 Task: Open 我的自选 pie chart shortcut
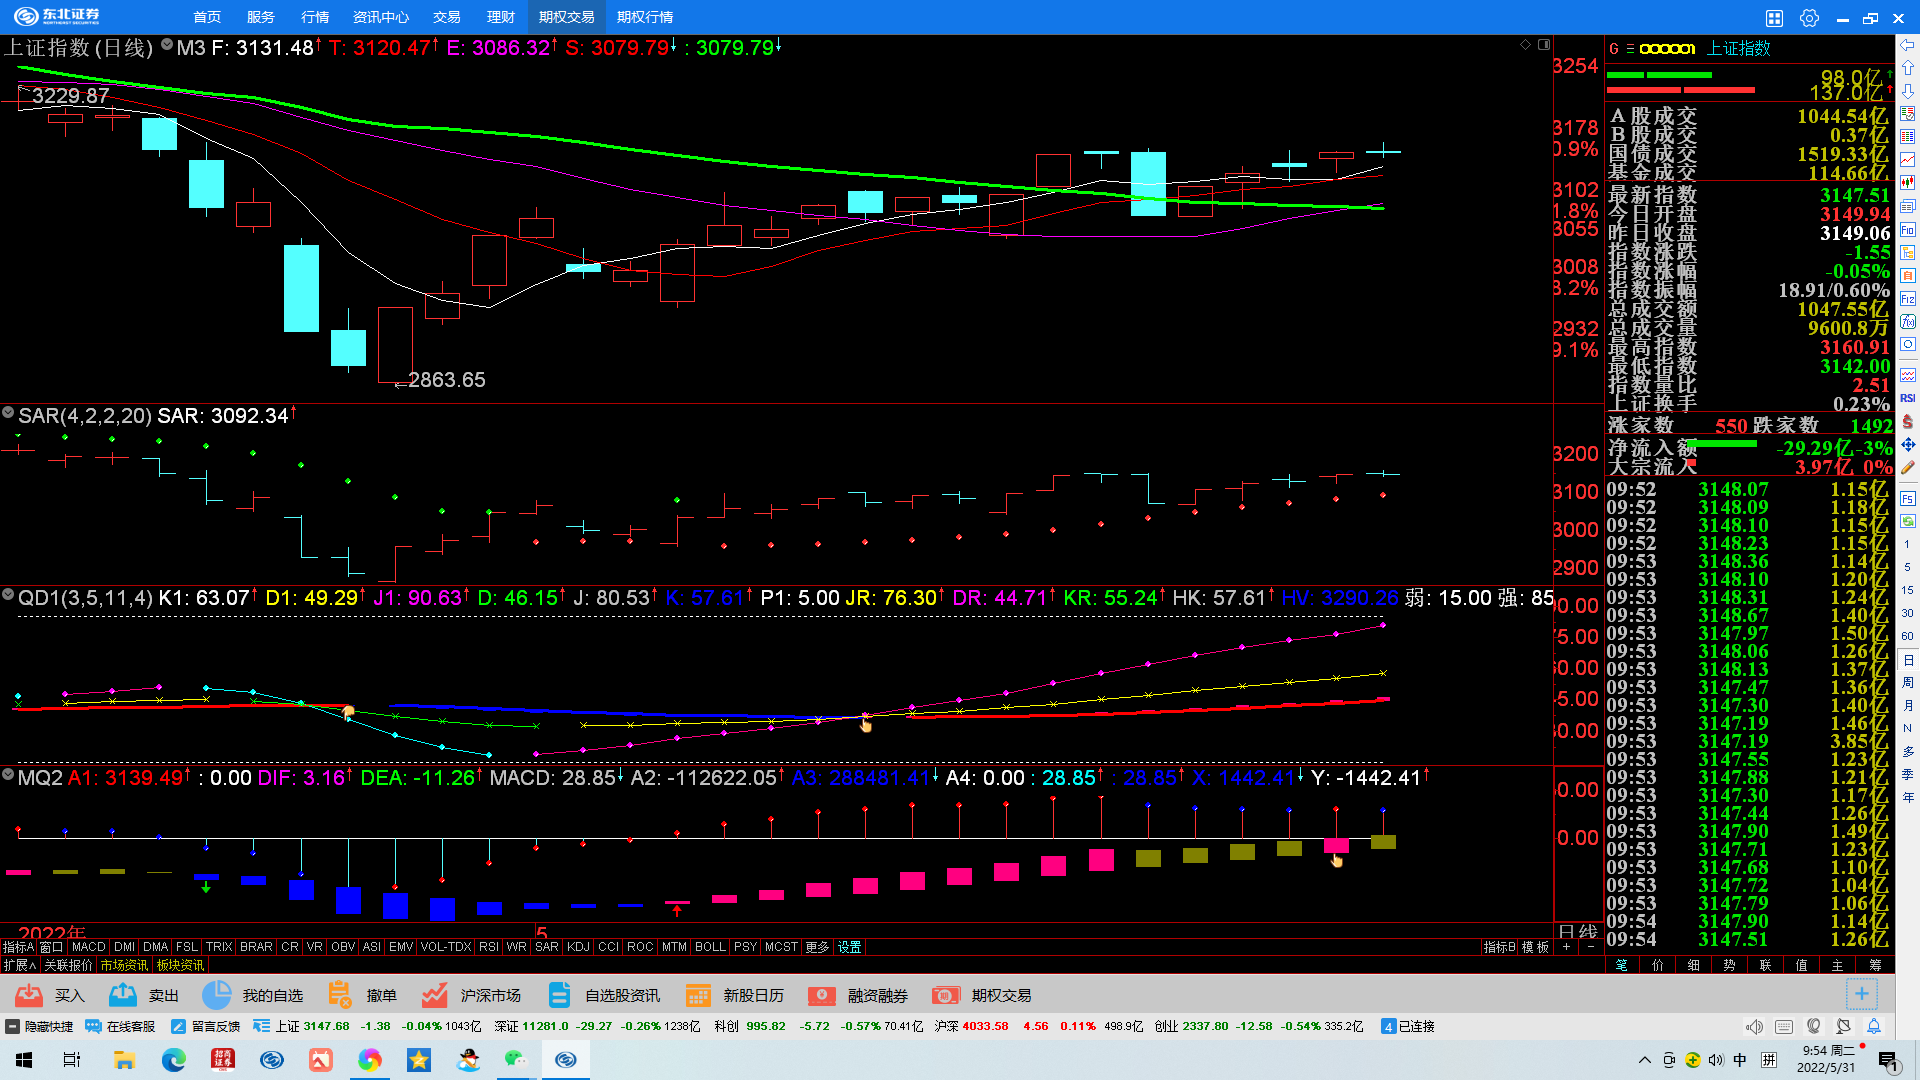216,995
